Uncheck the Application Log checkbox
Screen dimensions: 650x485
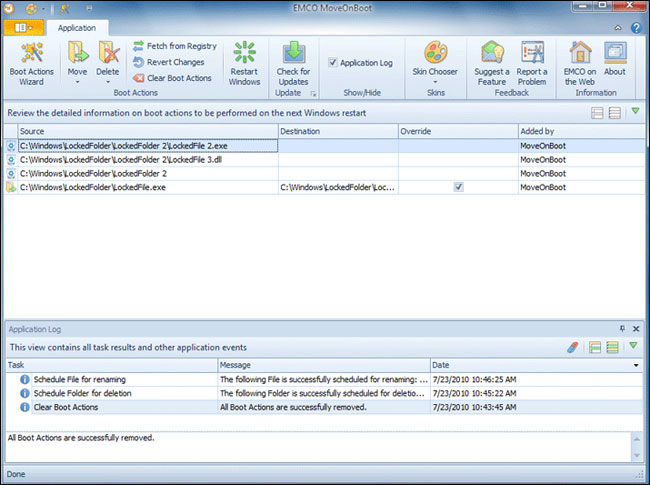[x=333, y=63]
